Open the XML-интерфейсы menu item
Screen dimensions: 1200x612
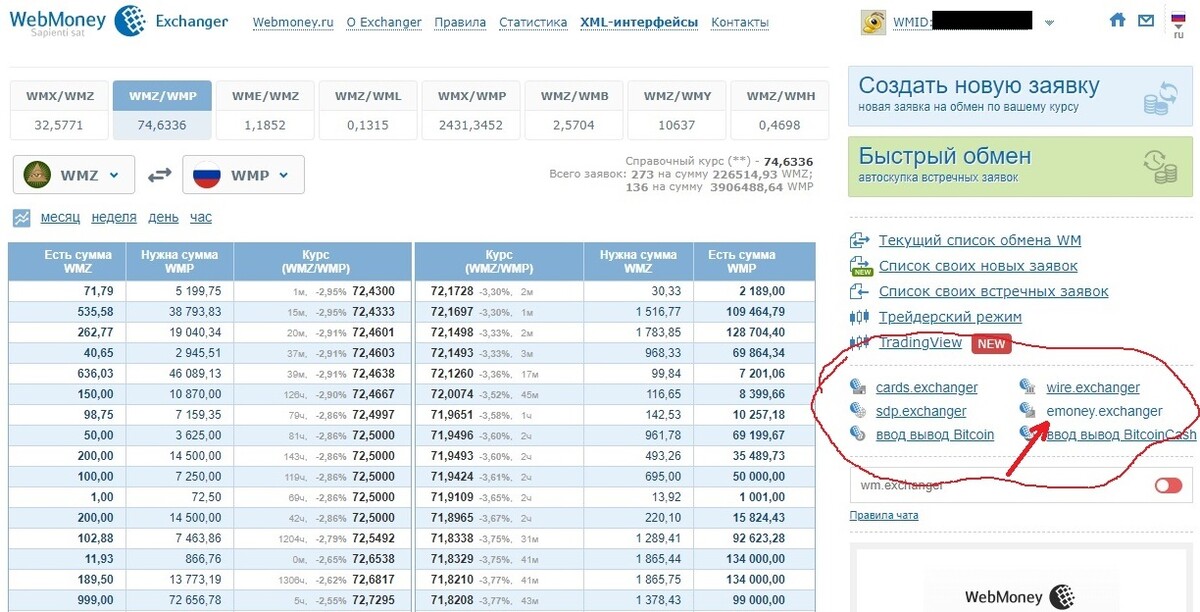point(639,22)
